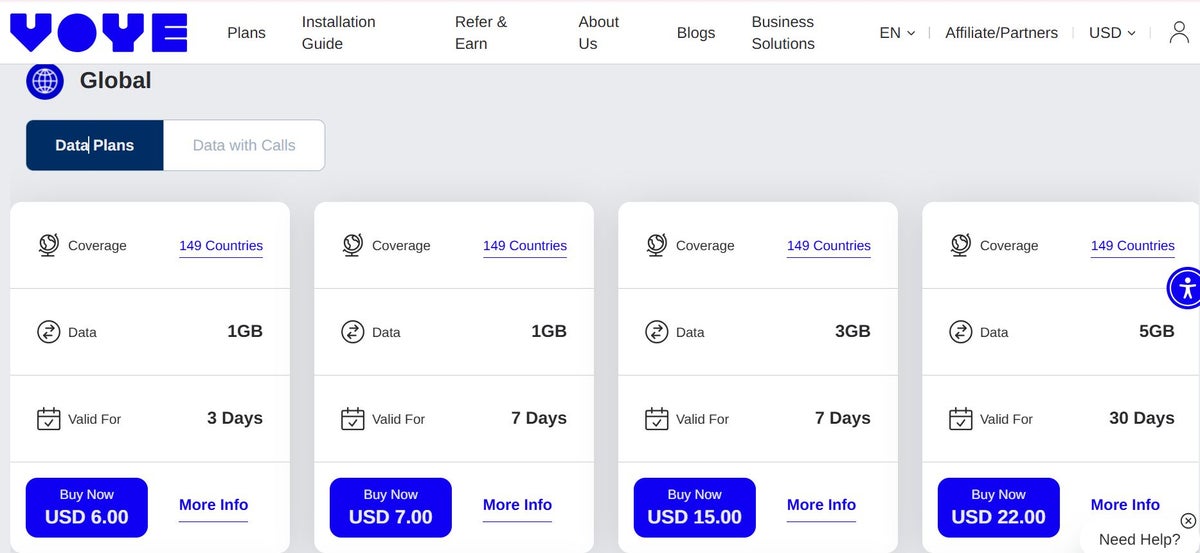
Task: Click the VOYE logo
Action: click(x=98, y=32)
